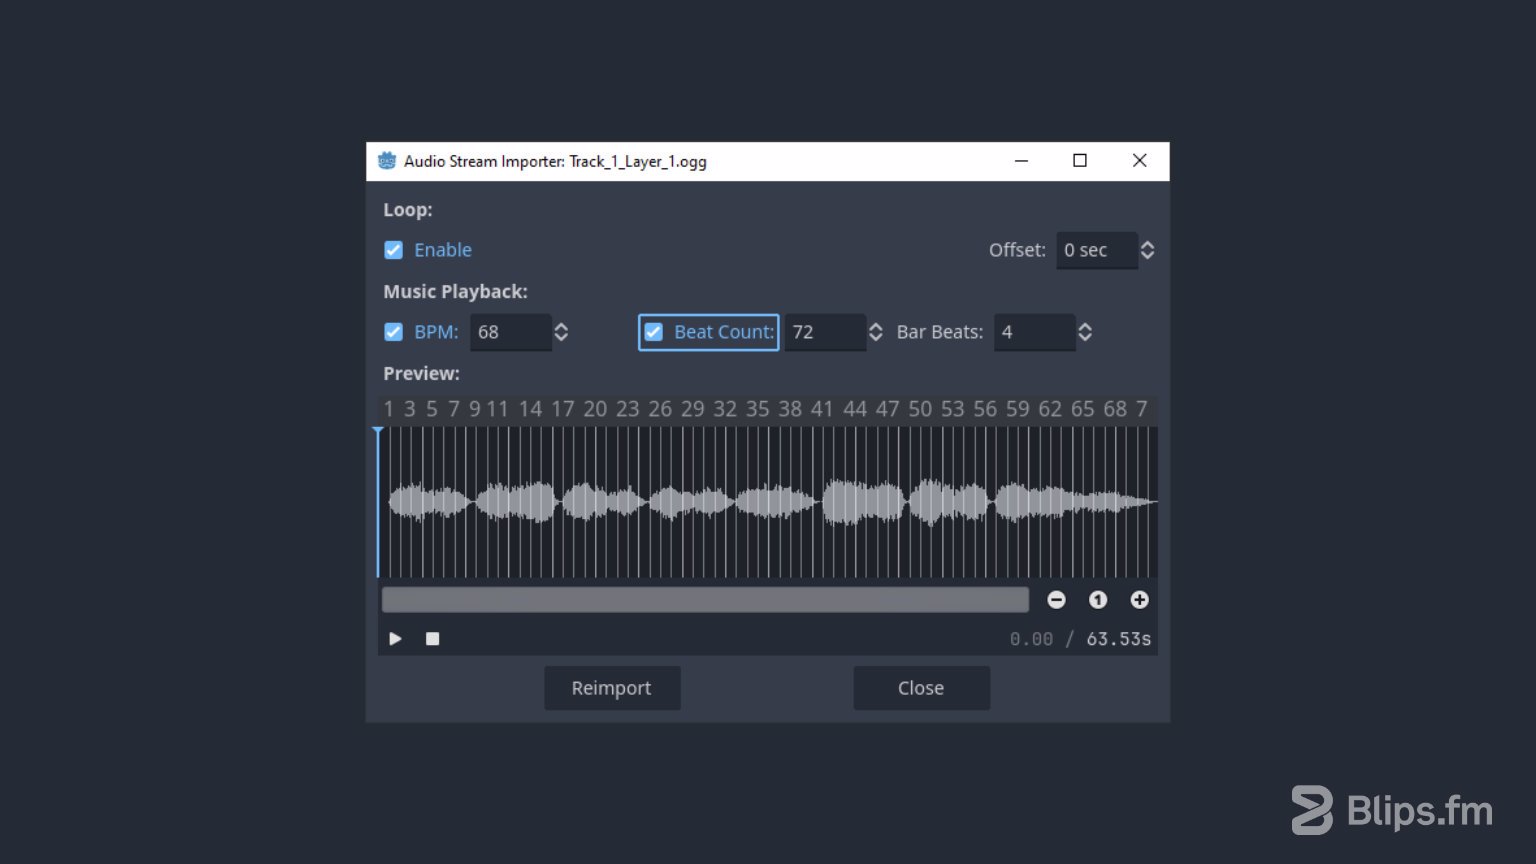Screen dimensions: 1536x864
Task: Maximize the Audio Stream Importer window
Action: click(1080, 161)
